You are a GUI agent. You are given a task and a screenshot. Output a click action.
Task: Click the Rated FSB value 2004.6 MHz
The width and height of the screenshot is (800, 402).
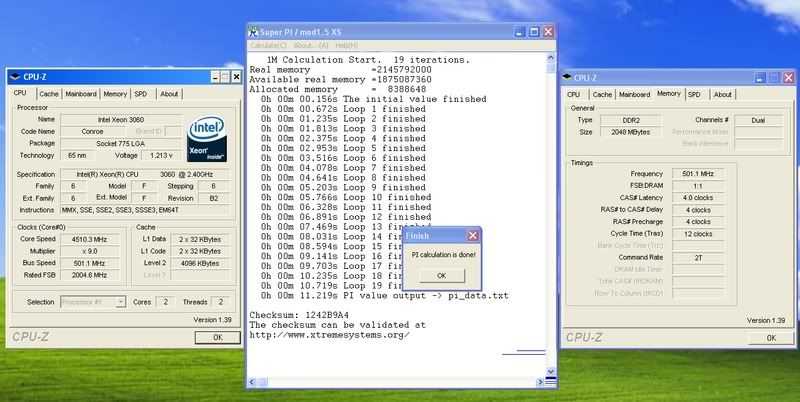90,275
